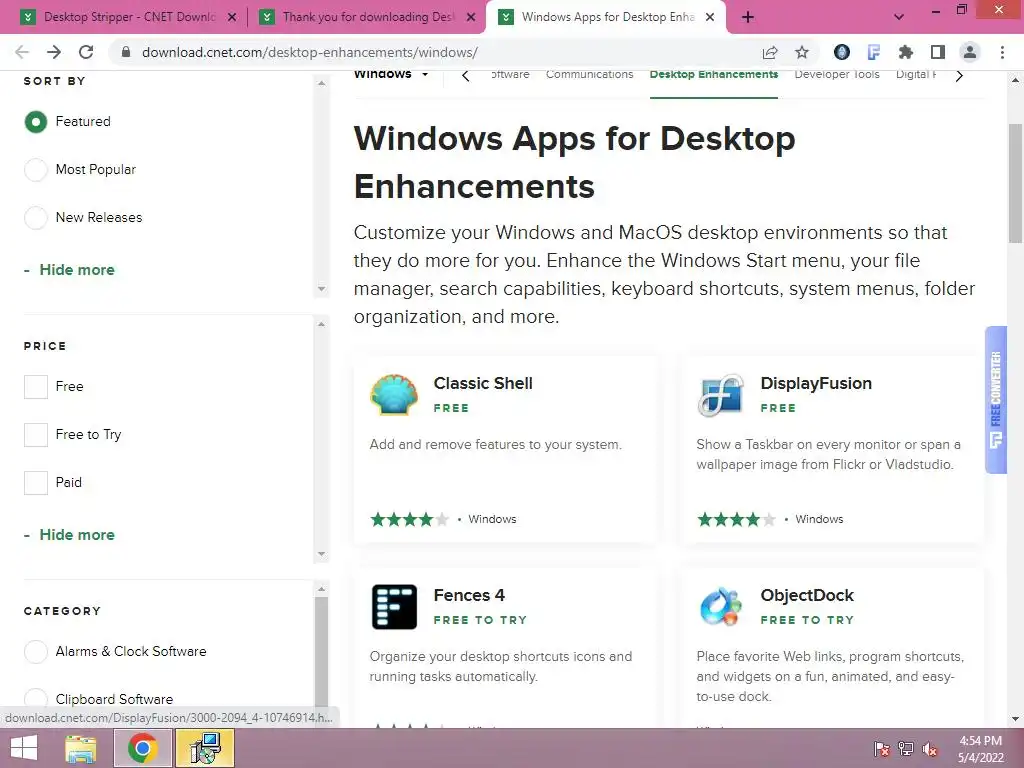Click the address bar URL field

(431, 52)
